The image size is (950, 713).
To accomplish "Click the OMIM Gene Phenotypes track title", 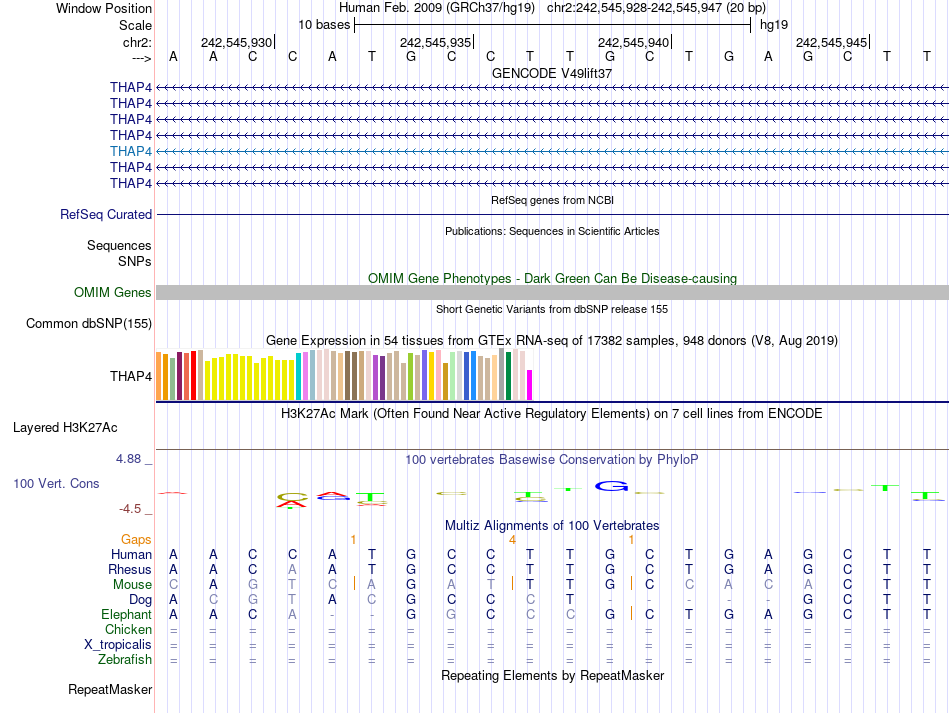I will click(552, 278).
